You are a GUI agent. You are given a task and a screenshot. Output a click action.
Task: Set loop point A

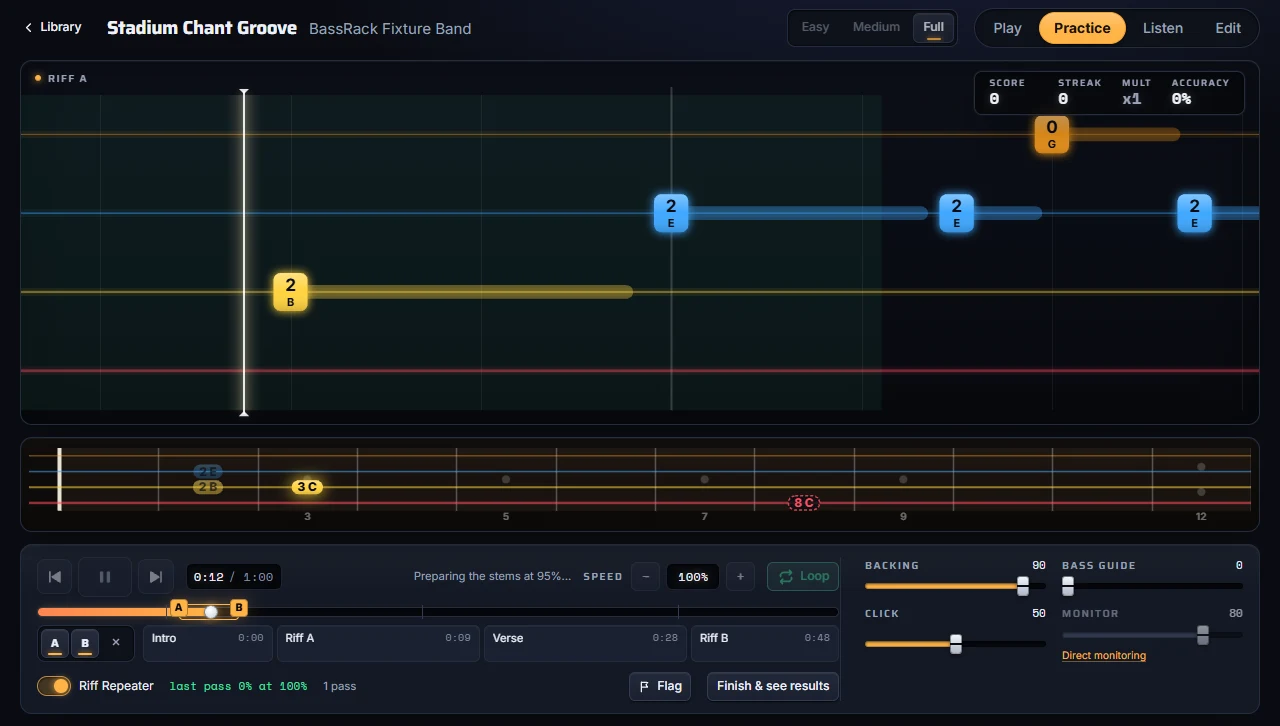click(x=55, y=643)
